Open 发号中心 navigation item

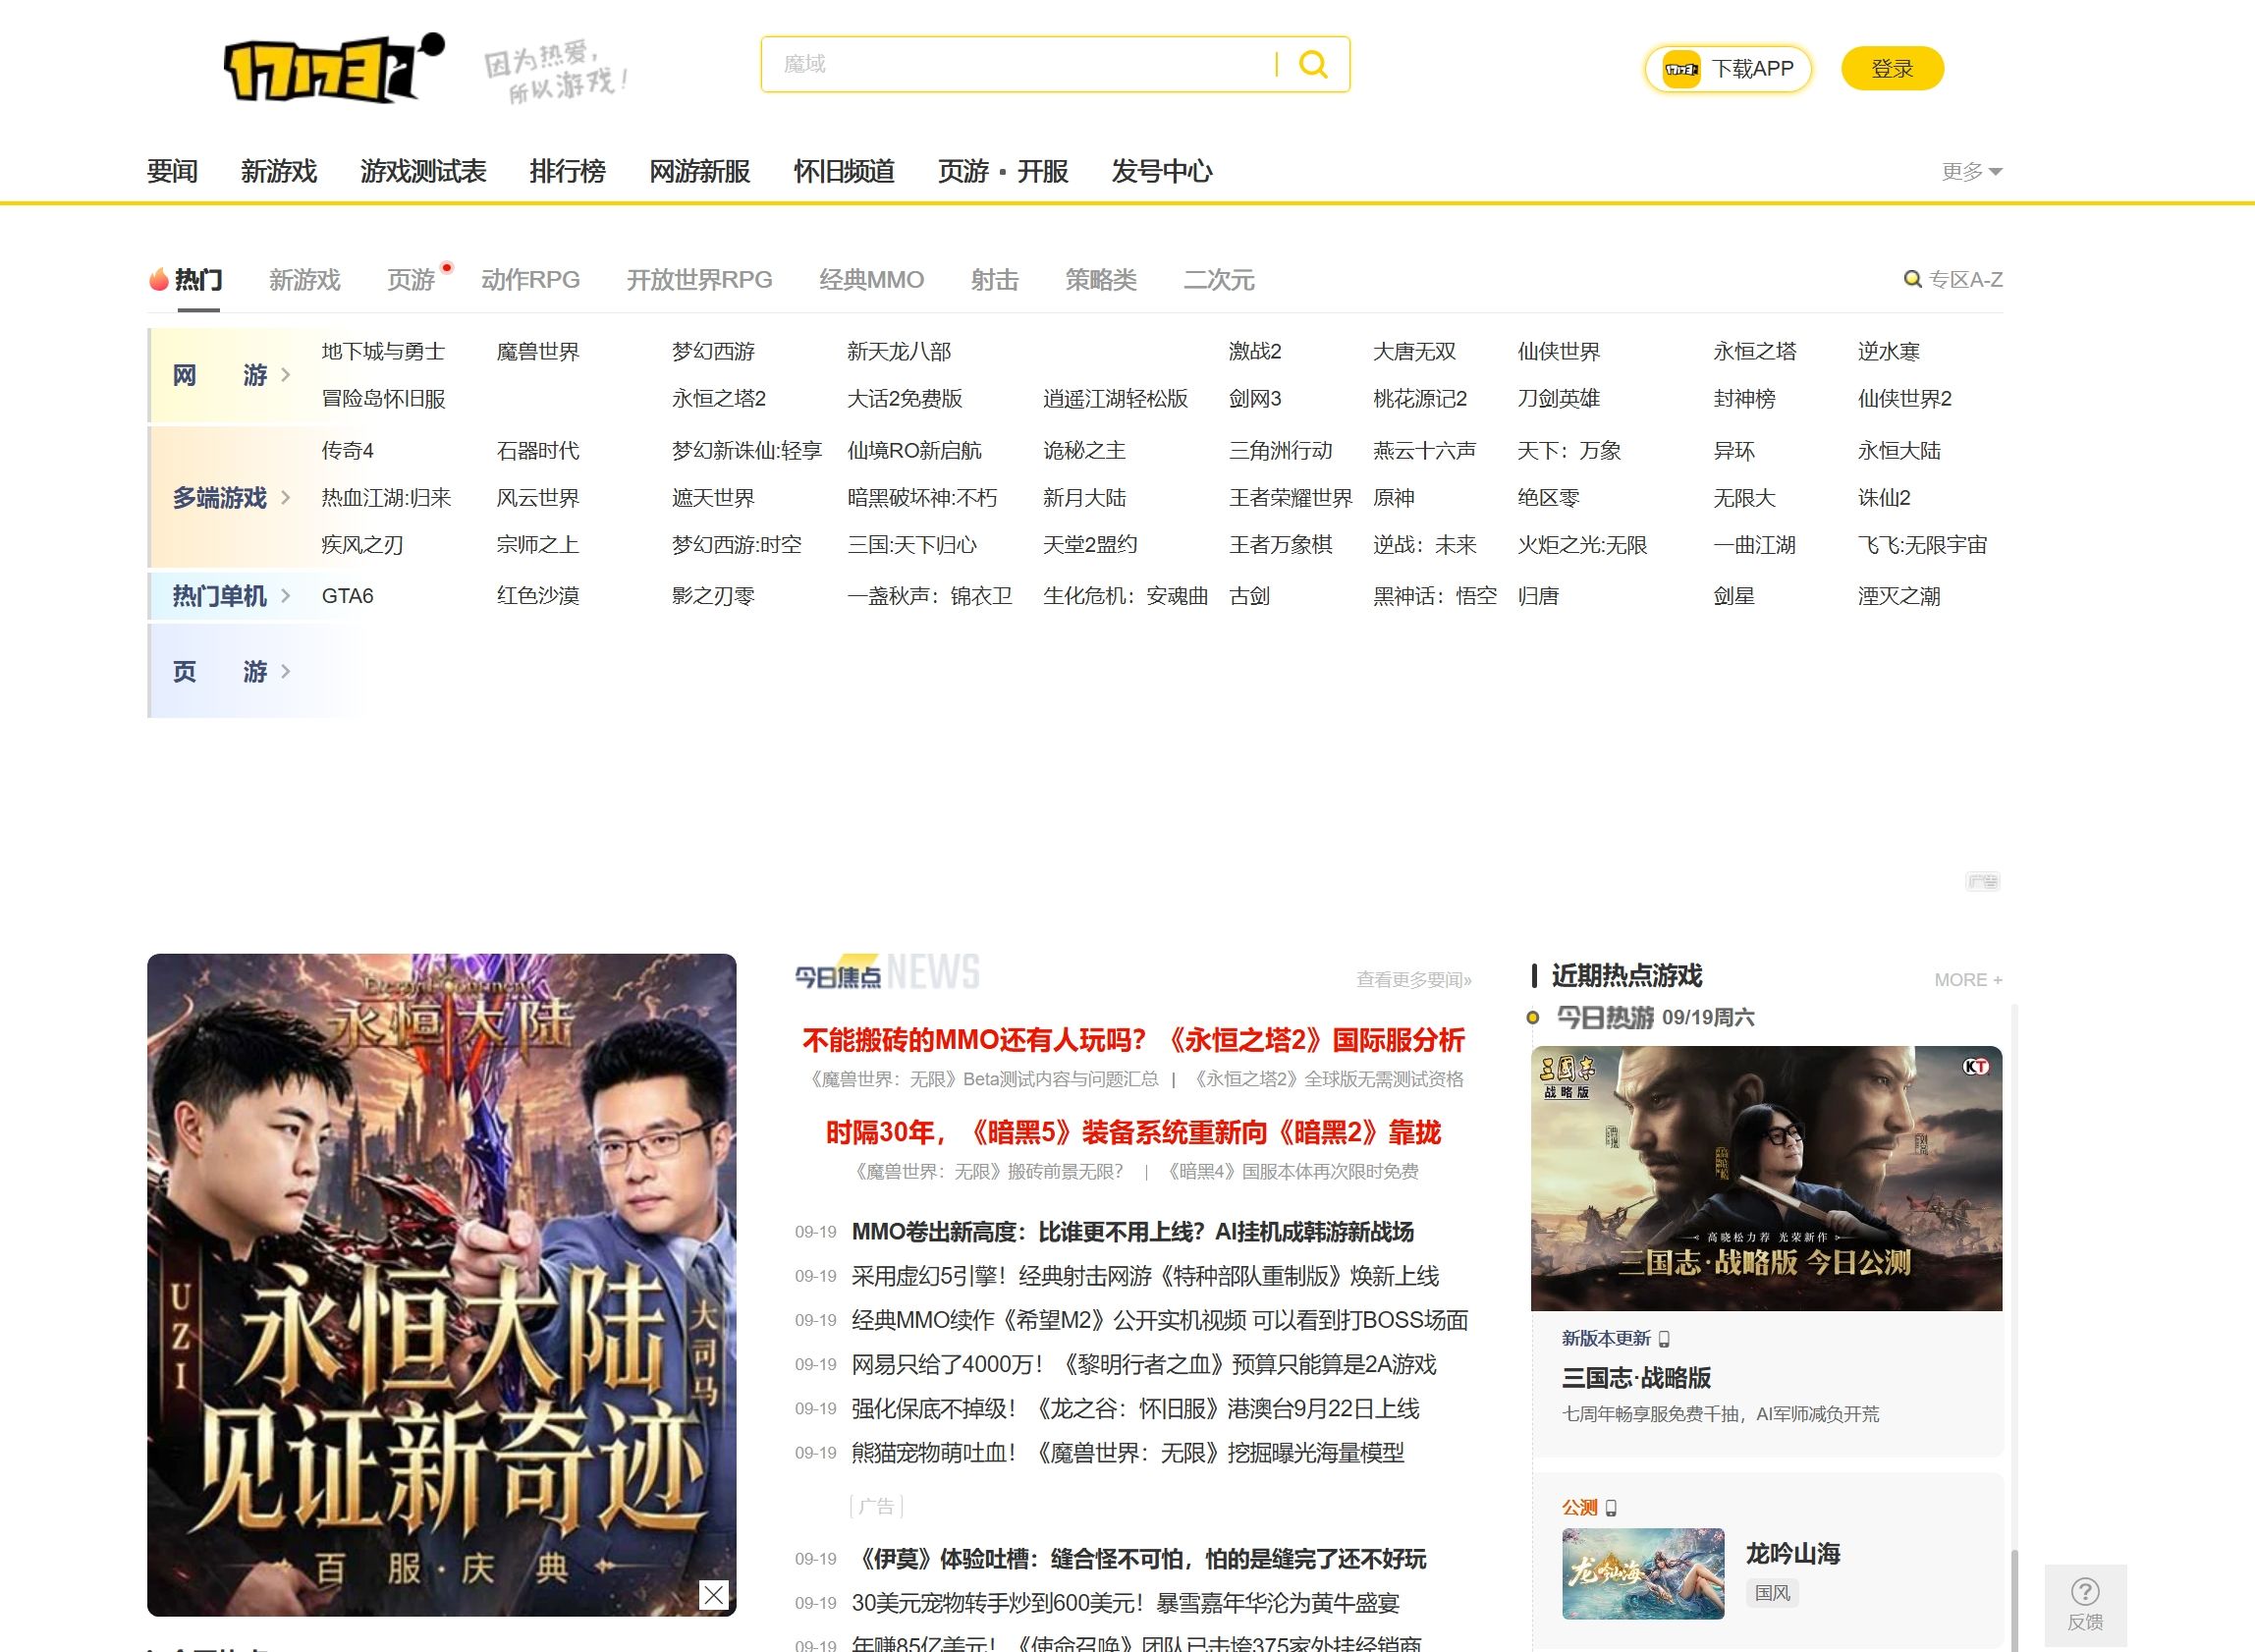coord(1162,172)
